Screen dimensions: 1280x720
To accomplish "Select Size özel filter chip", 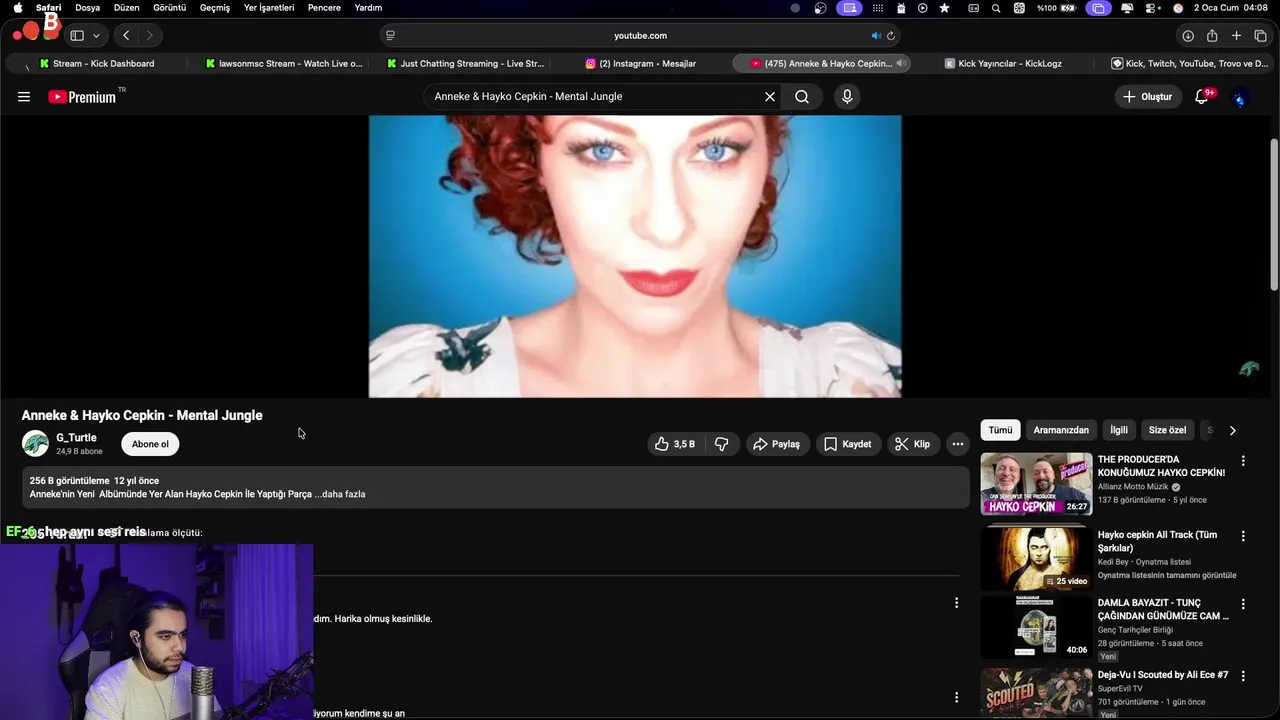I will 1167,430.
